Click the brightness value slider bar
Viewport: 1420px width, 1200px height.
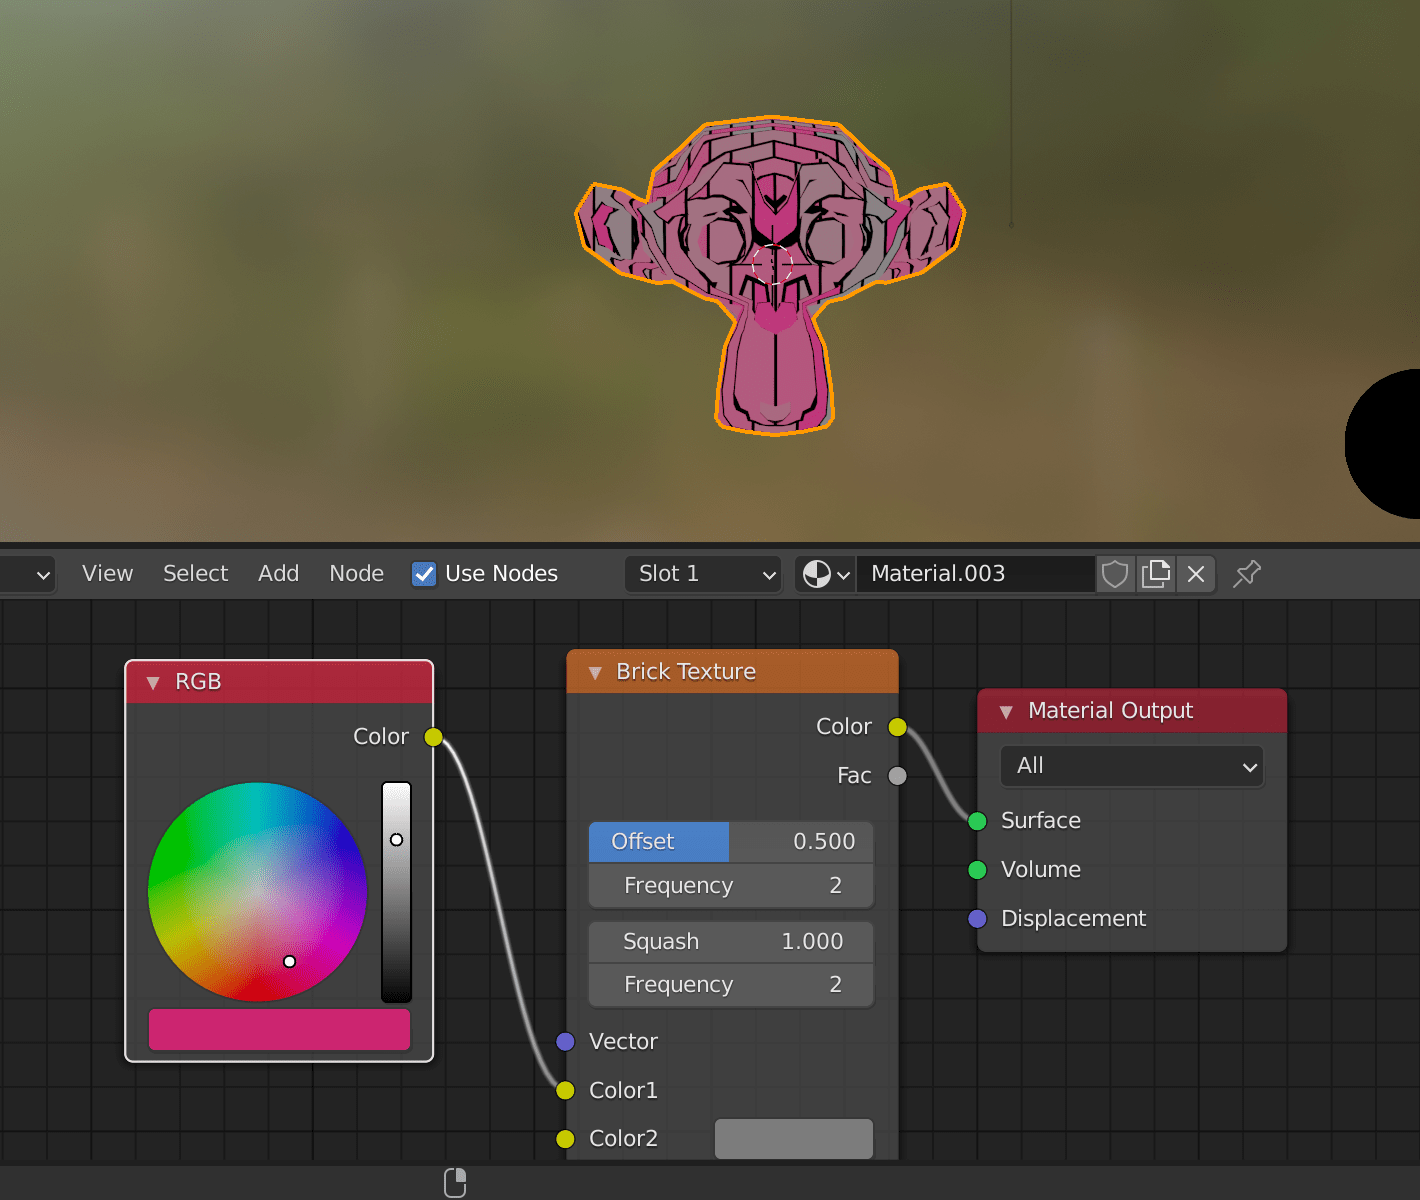[396, 892]
